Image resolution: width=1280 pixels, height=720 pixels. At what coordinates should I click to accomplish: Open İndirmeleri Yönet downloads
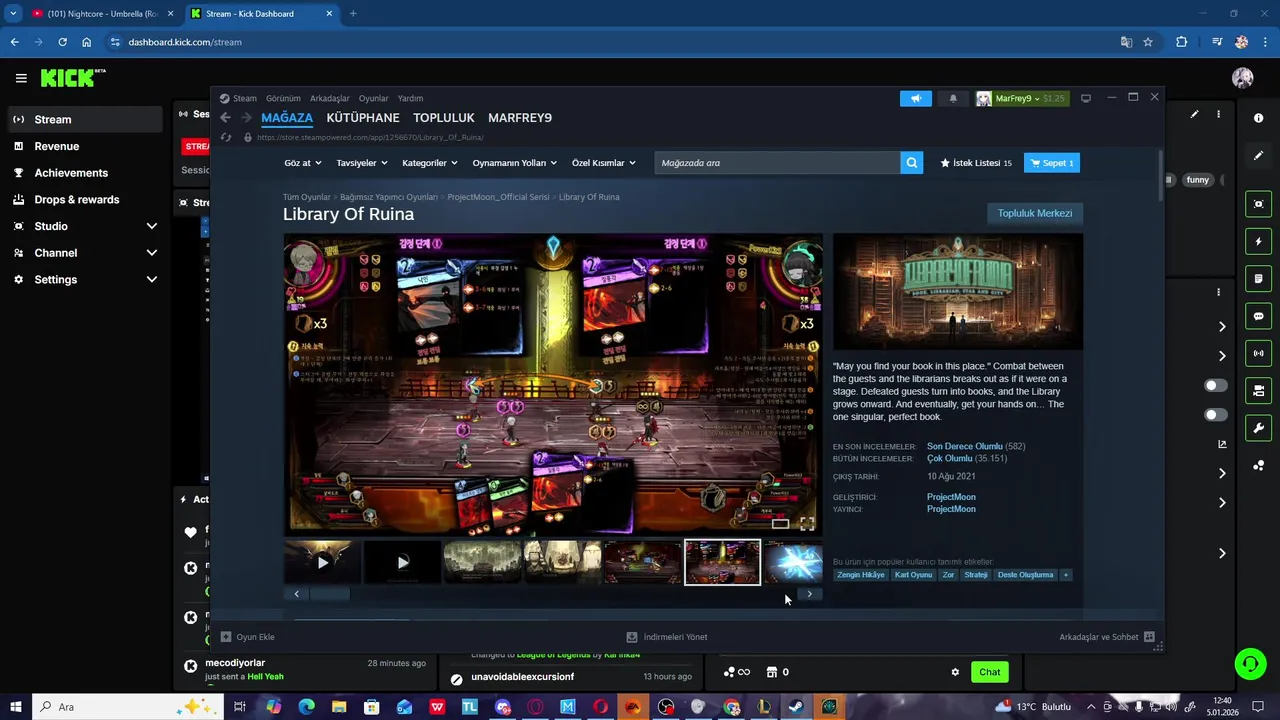pyautogui.click(x=667, y=637)
